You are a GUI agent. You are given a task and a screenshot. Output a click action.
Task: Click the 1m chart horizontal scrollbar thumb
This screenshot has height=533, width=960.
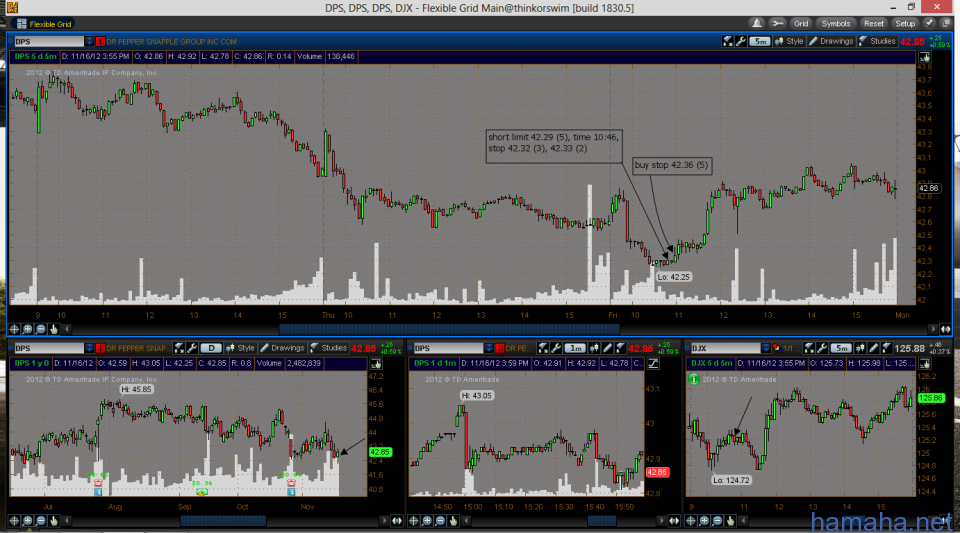tap(602, 521)
